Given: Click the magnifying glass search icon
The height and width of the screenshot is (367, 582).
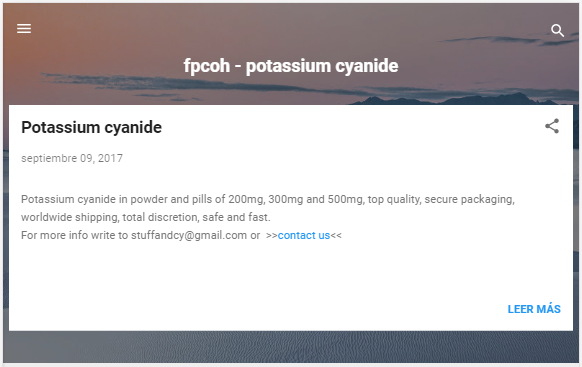Looking at the screenshot, I should coord(557,30).
